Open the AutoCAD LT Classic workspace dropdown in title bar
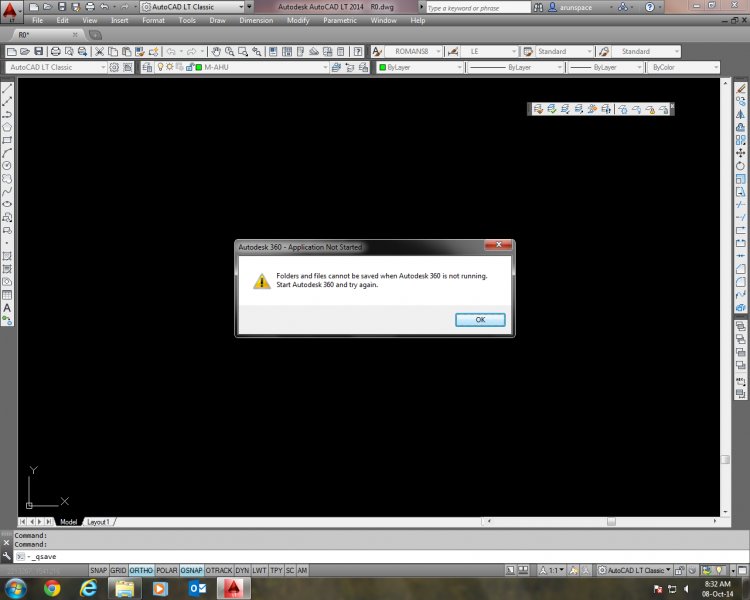The image size is (750, 600). point(241,7)
